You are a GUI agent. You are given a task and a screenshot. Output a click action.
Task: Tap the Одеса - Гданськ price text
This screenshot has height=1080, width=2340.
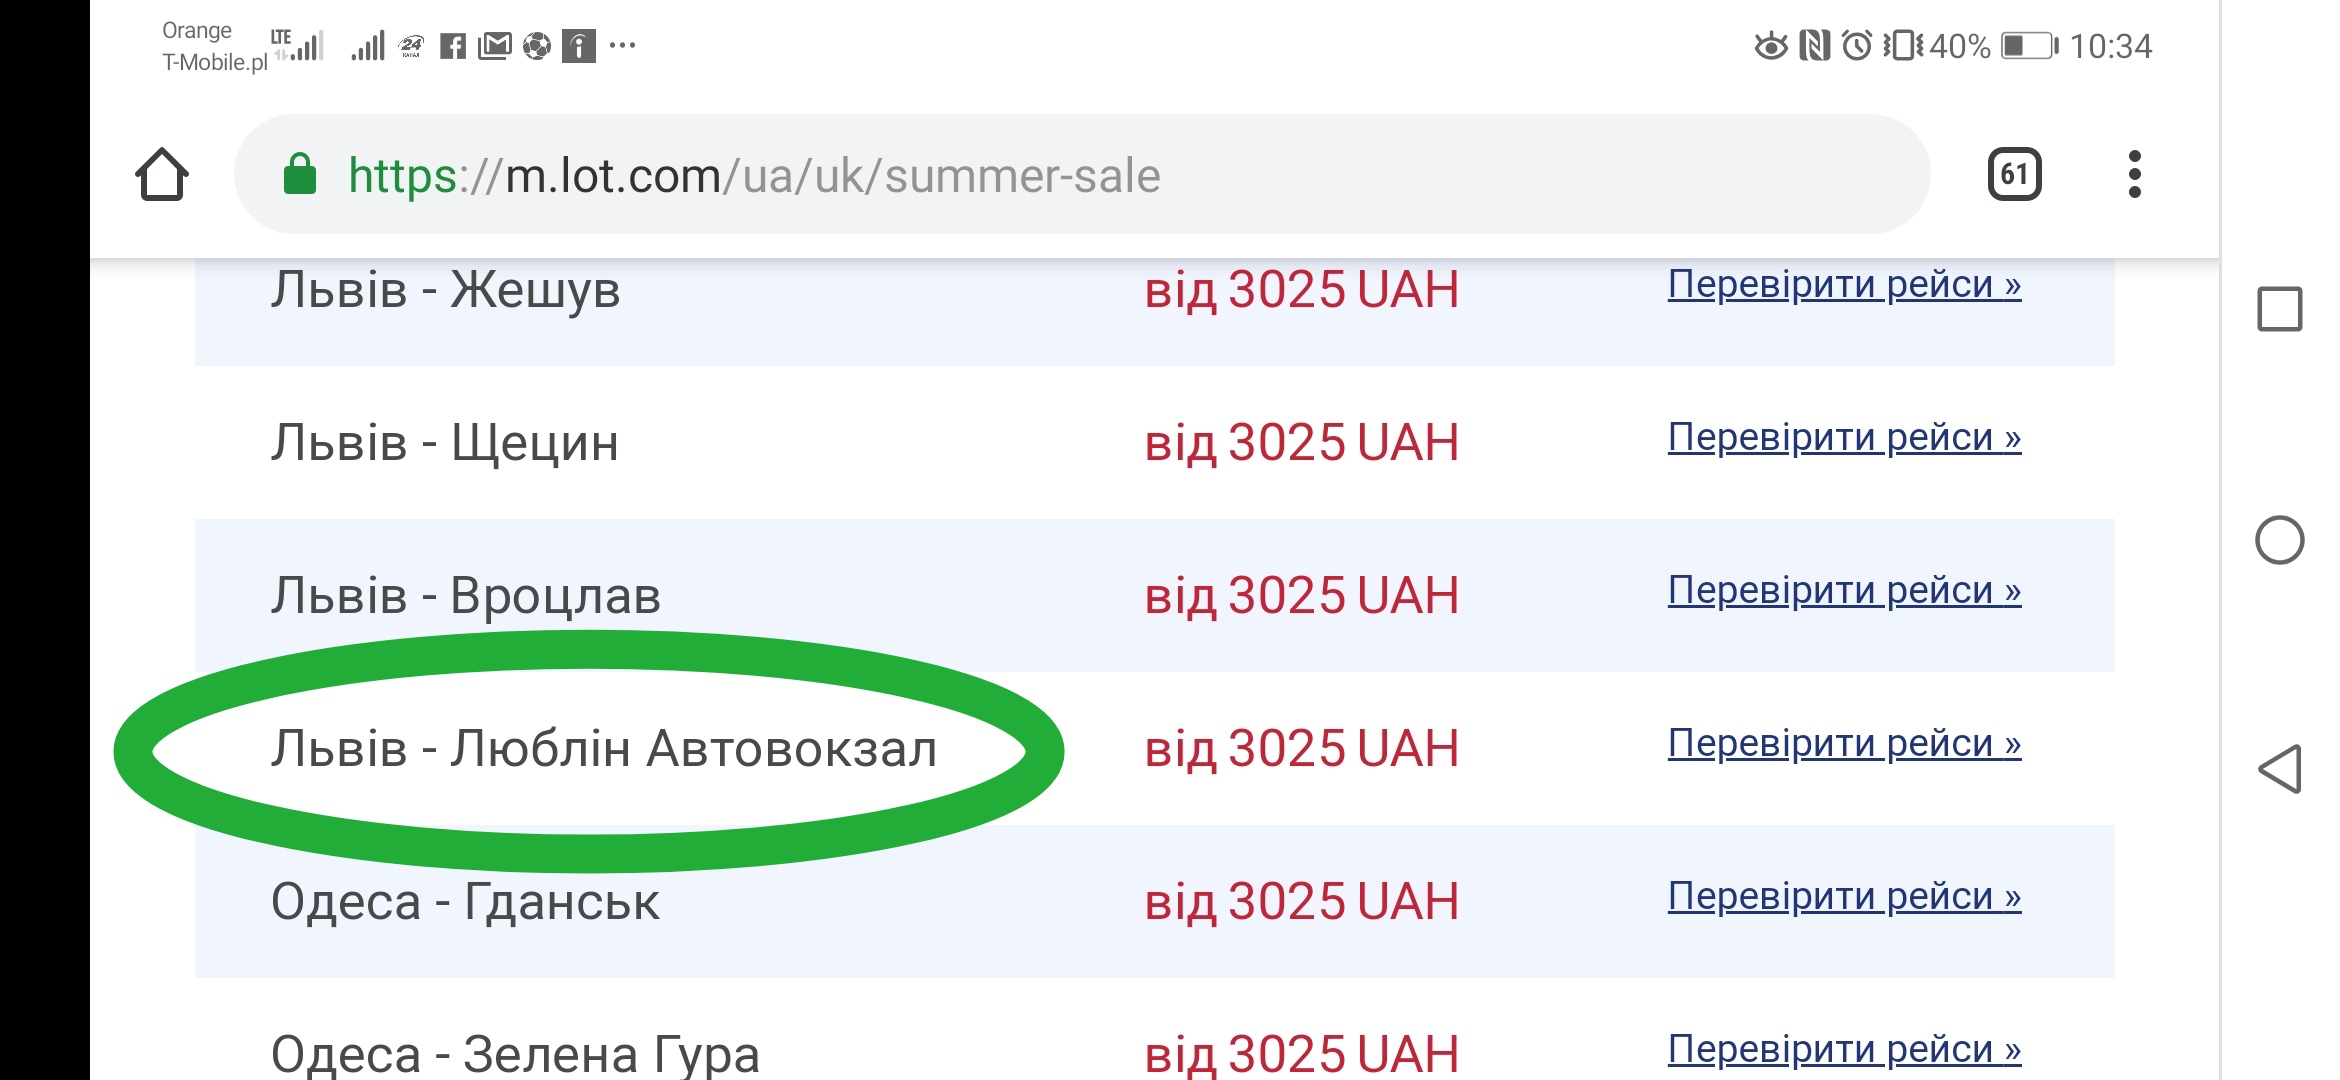(1301, 902)
